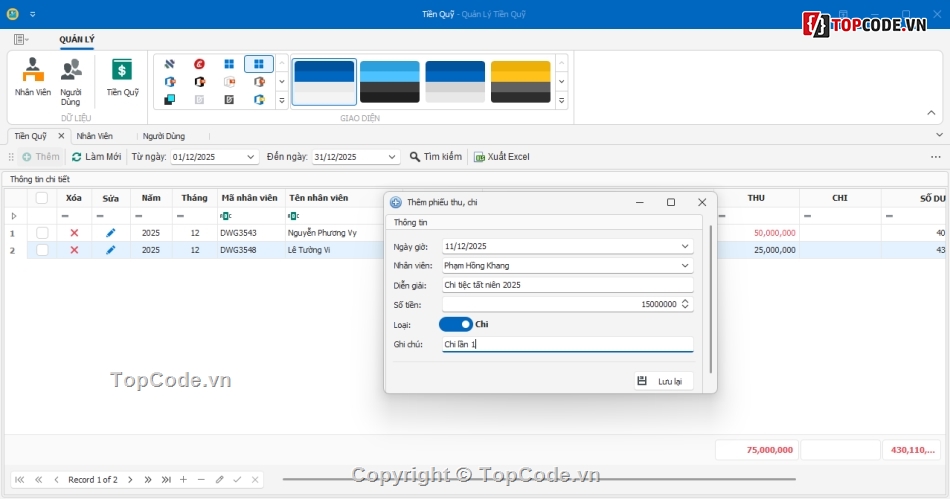The image size is (950, 499).
Task: Check the box for row 1
Action: click(x=42, y=233)
